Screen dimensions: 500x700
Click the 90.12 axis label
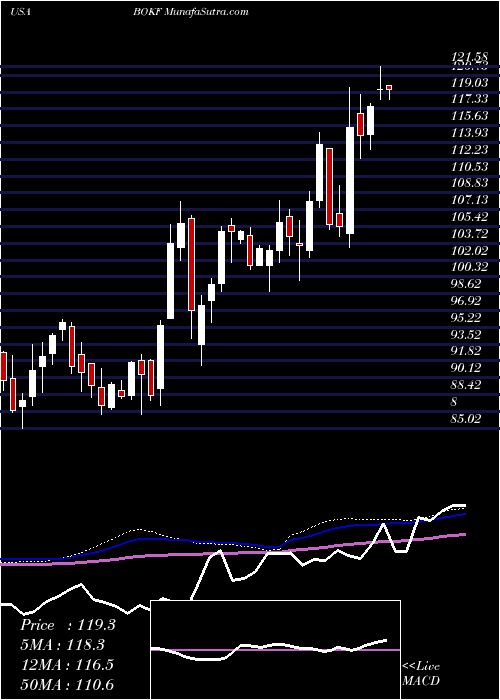467,369
